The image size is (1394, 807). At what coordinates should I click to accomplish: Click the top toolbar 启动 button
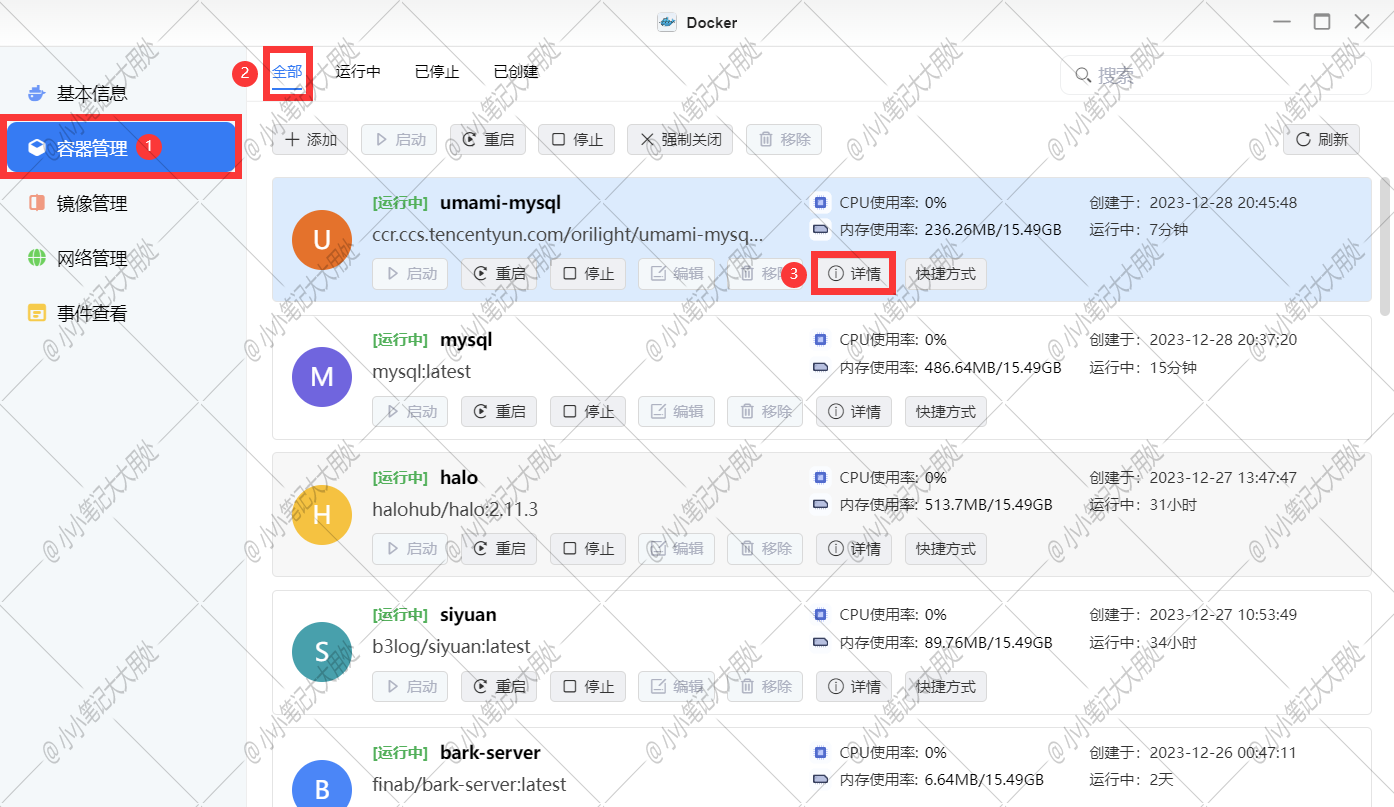399,140
